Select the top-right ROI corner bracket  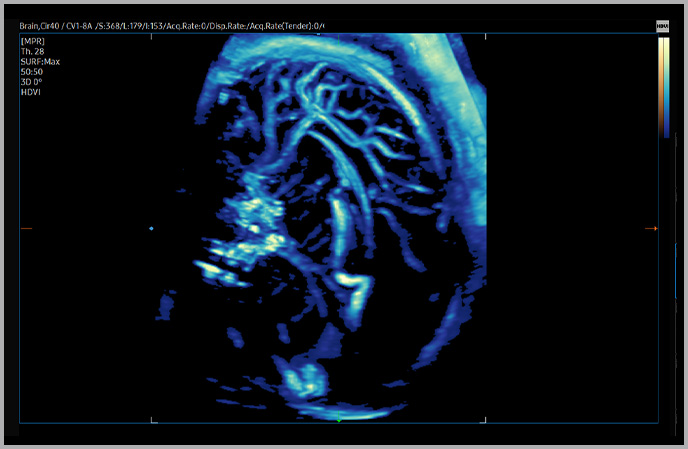coord(484,39)
